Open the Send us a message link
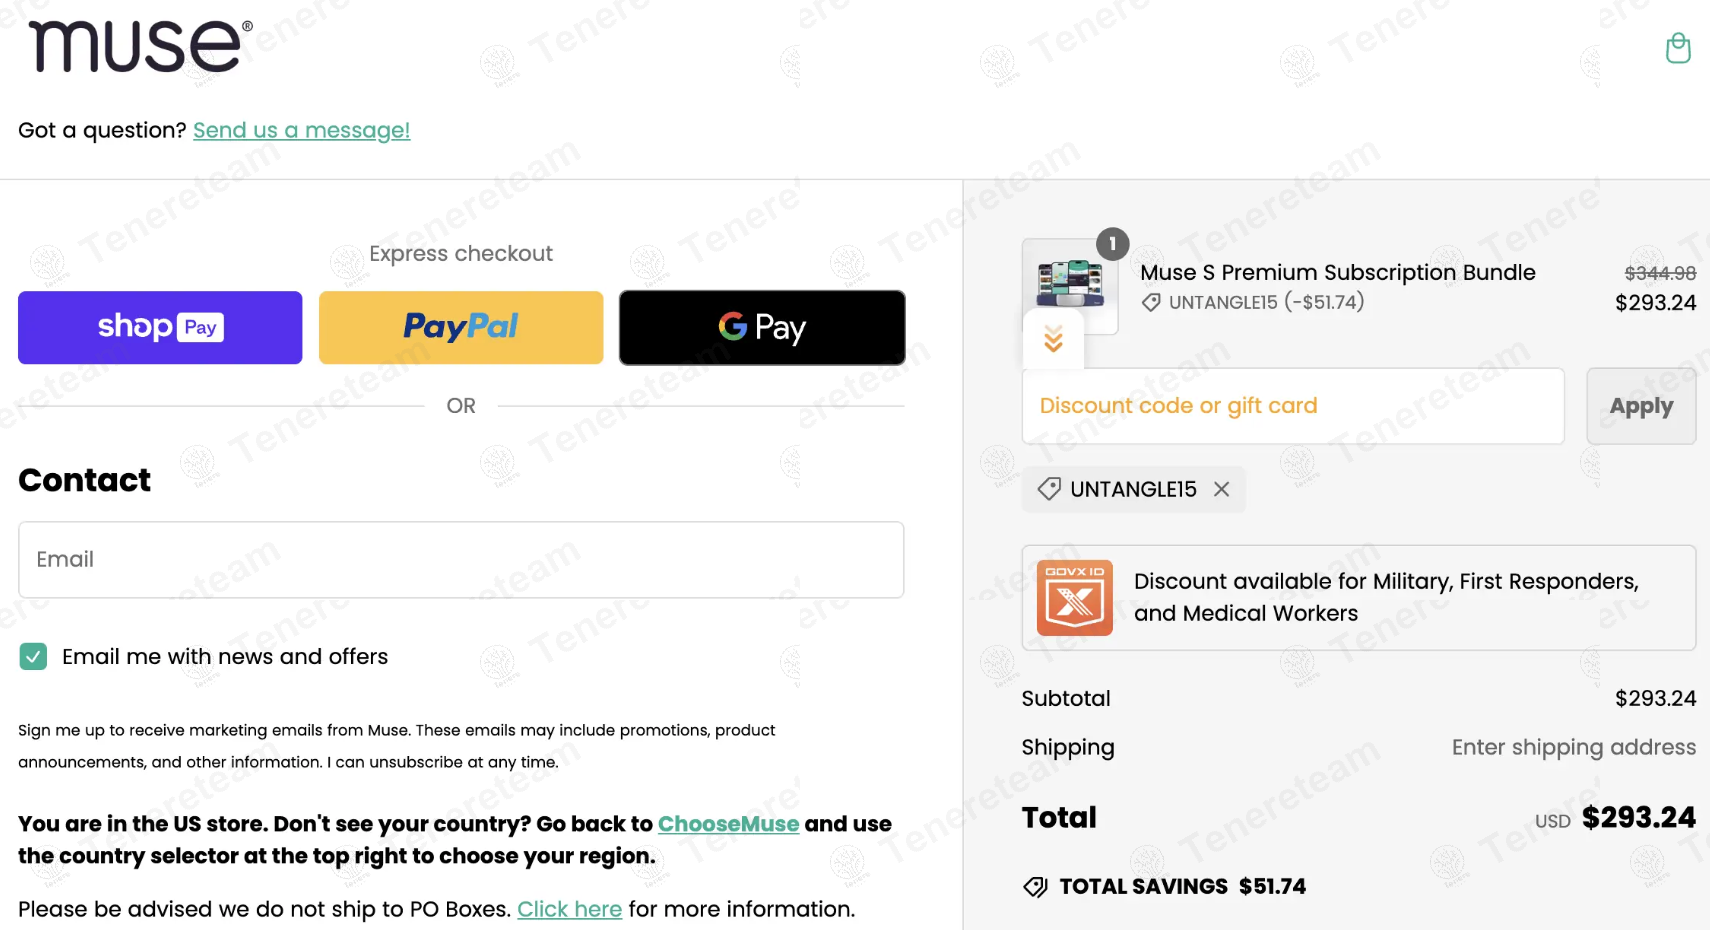Viewport: 1710px width, 930px height. tap(301, 130)
